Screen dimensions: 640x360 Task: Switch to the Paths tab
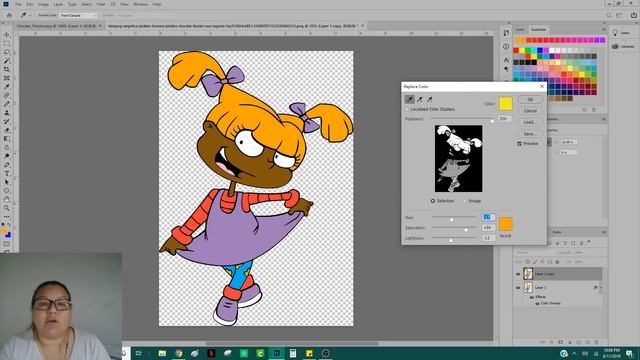(557, 232)
